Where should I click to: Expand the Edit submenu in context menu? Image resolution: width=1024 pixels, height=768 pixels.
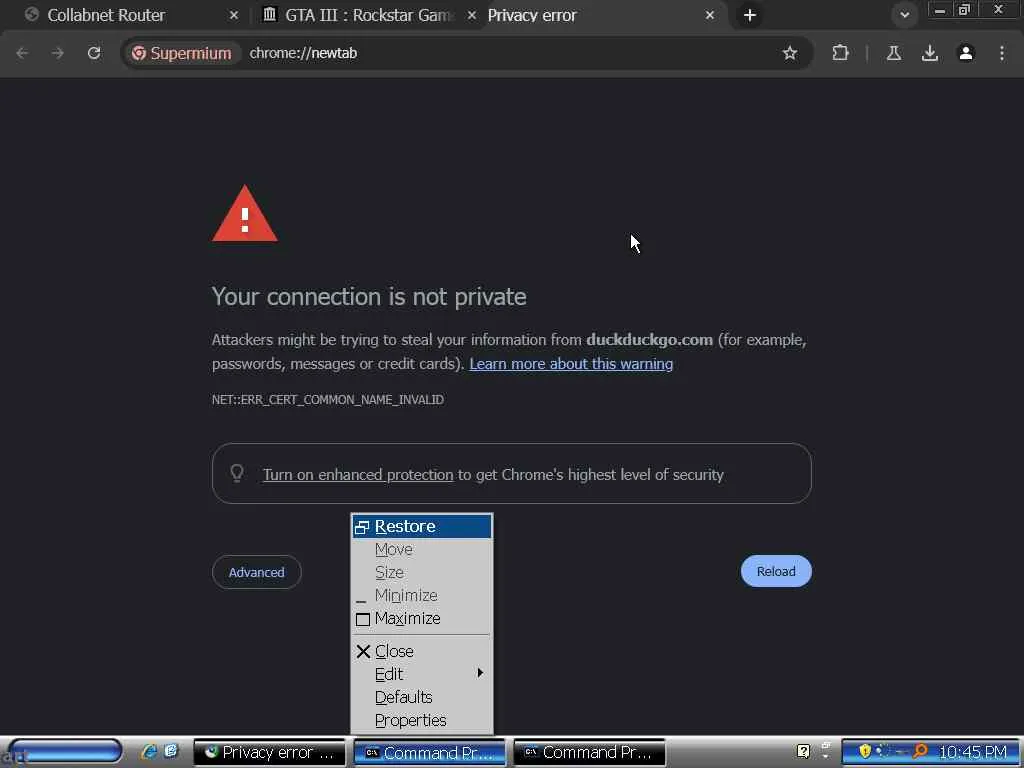pyautogui.click(x=422, y=674)
